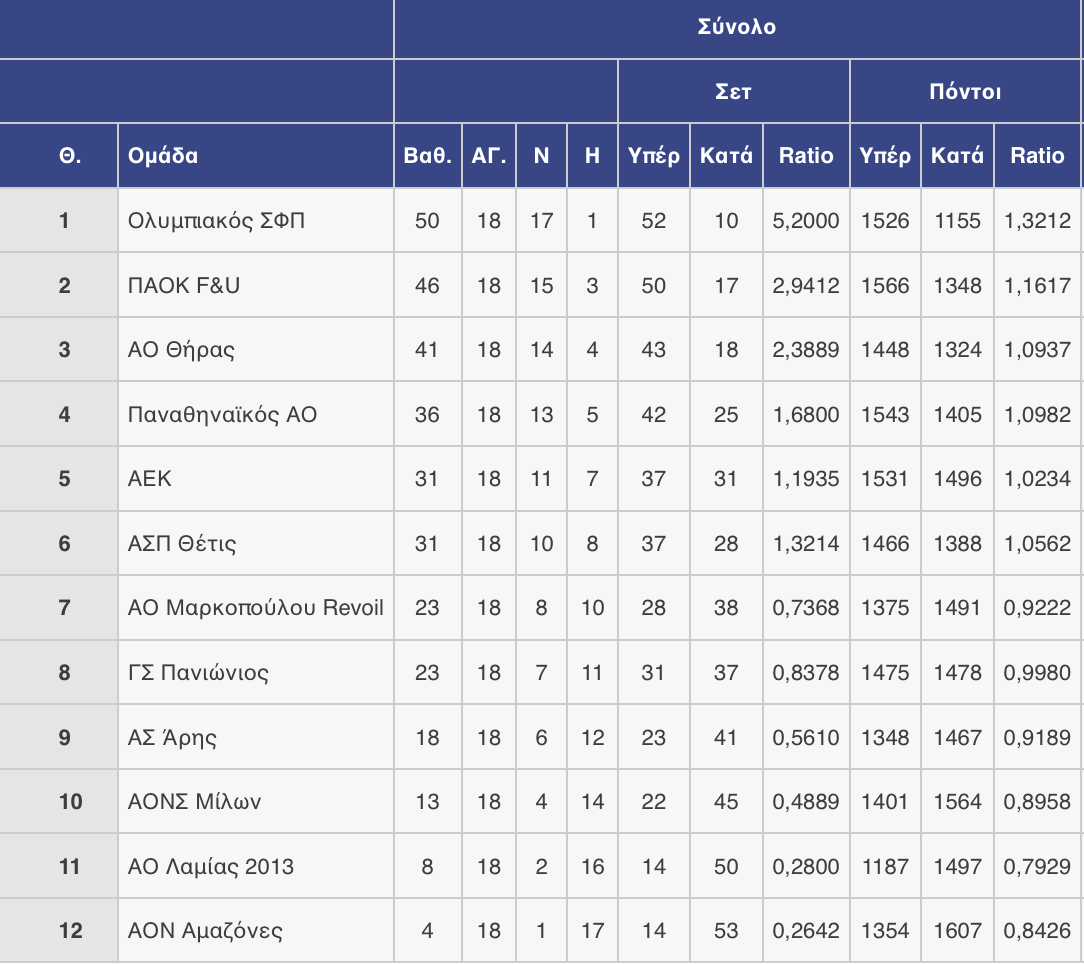Click points ratio 0,9980

[1037, 672]
